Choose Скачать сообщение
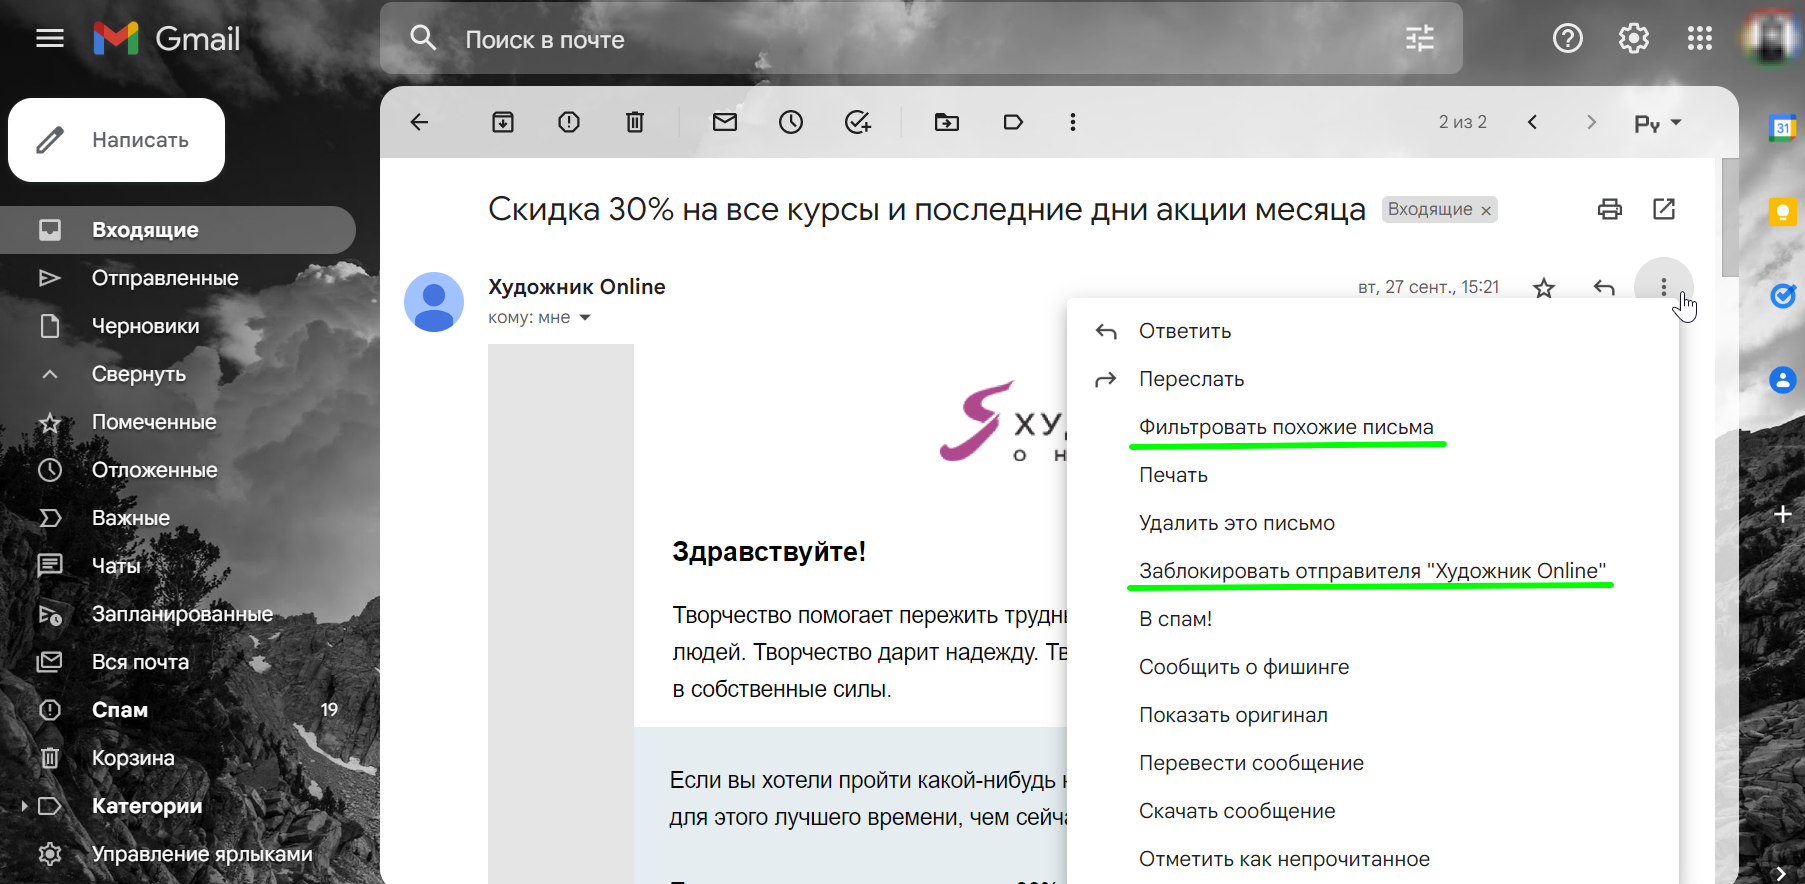 pyautogui.click(x=1373, y=811)
